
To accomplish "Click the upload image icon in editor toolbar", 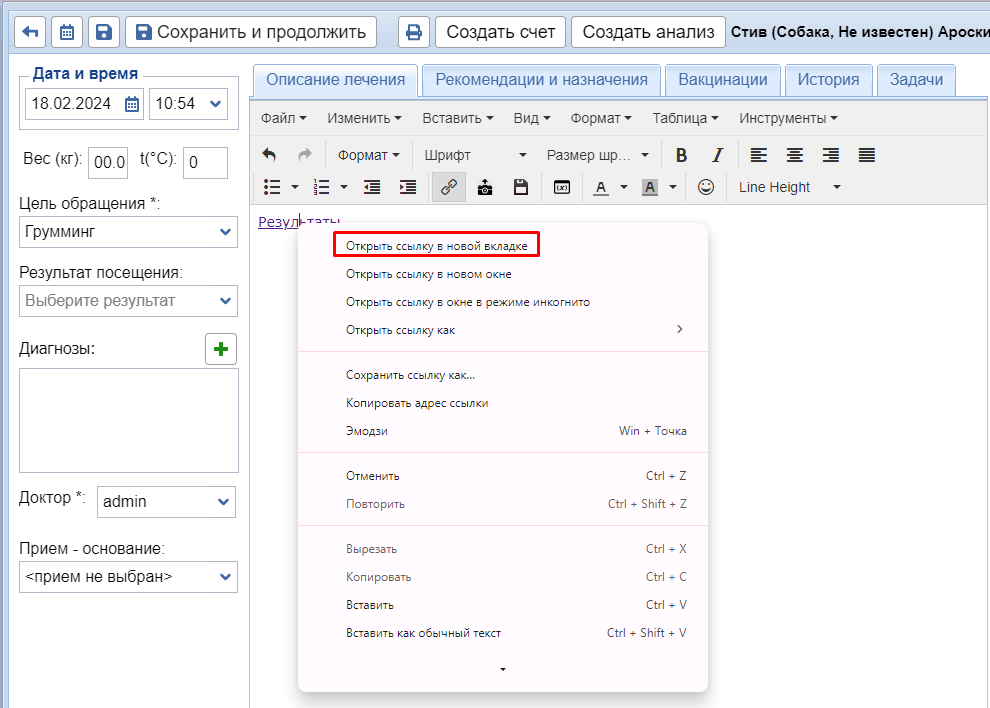I will pyautogui.click(x=485, y=187).
